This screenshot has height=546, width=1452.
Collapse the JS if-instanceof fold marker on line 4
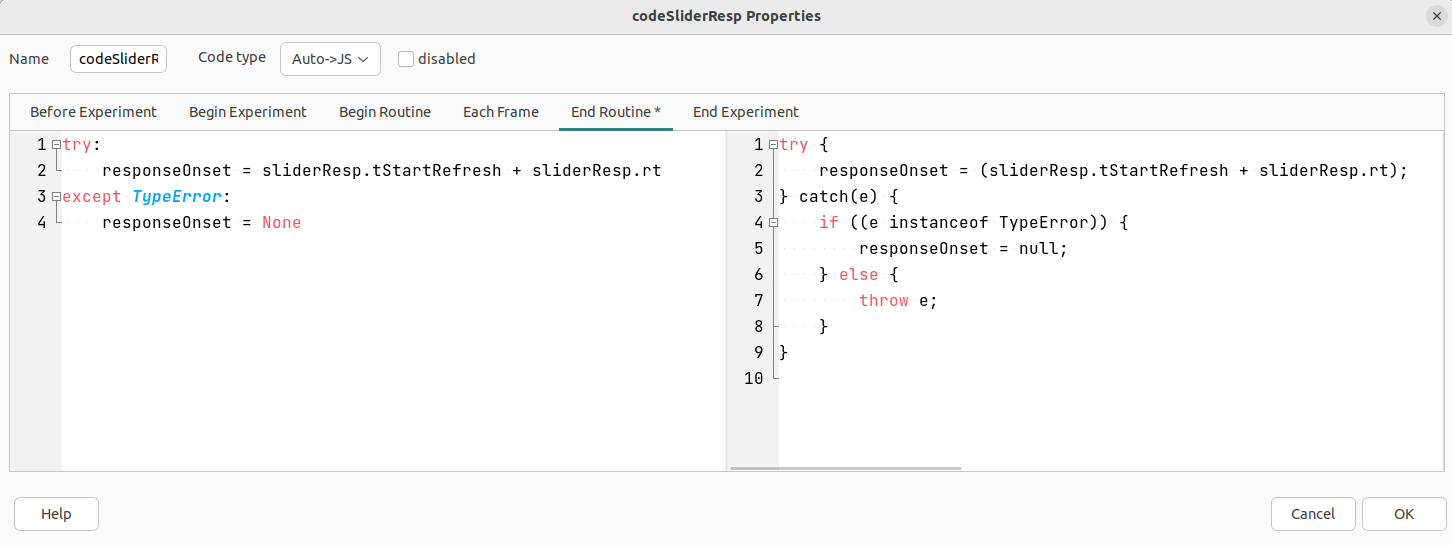[773, 223]
